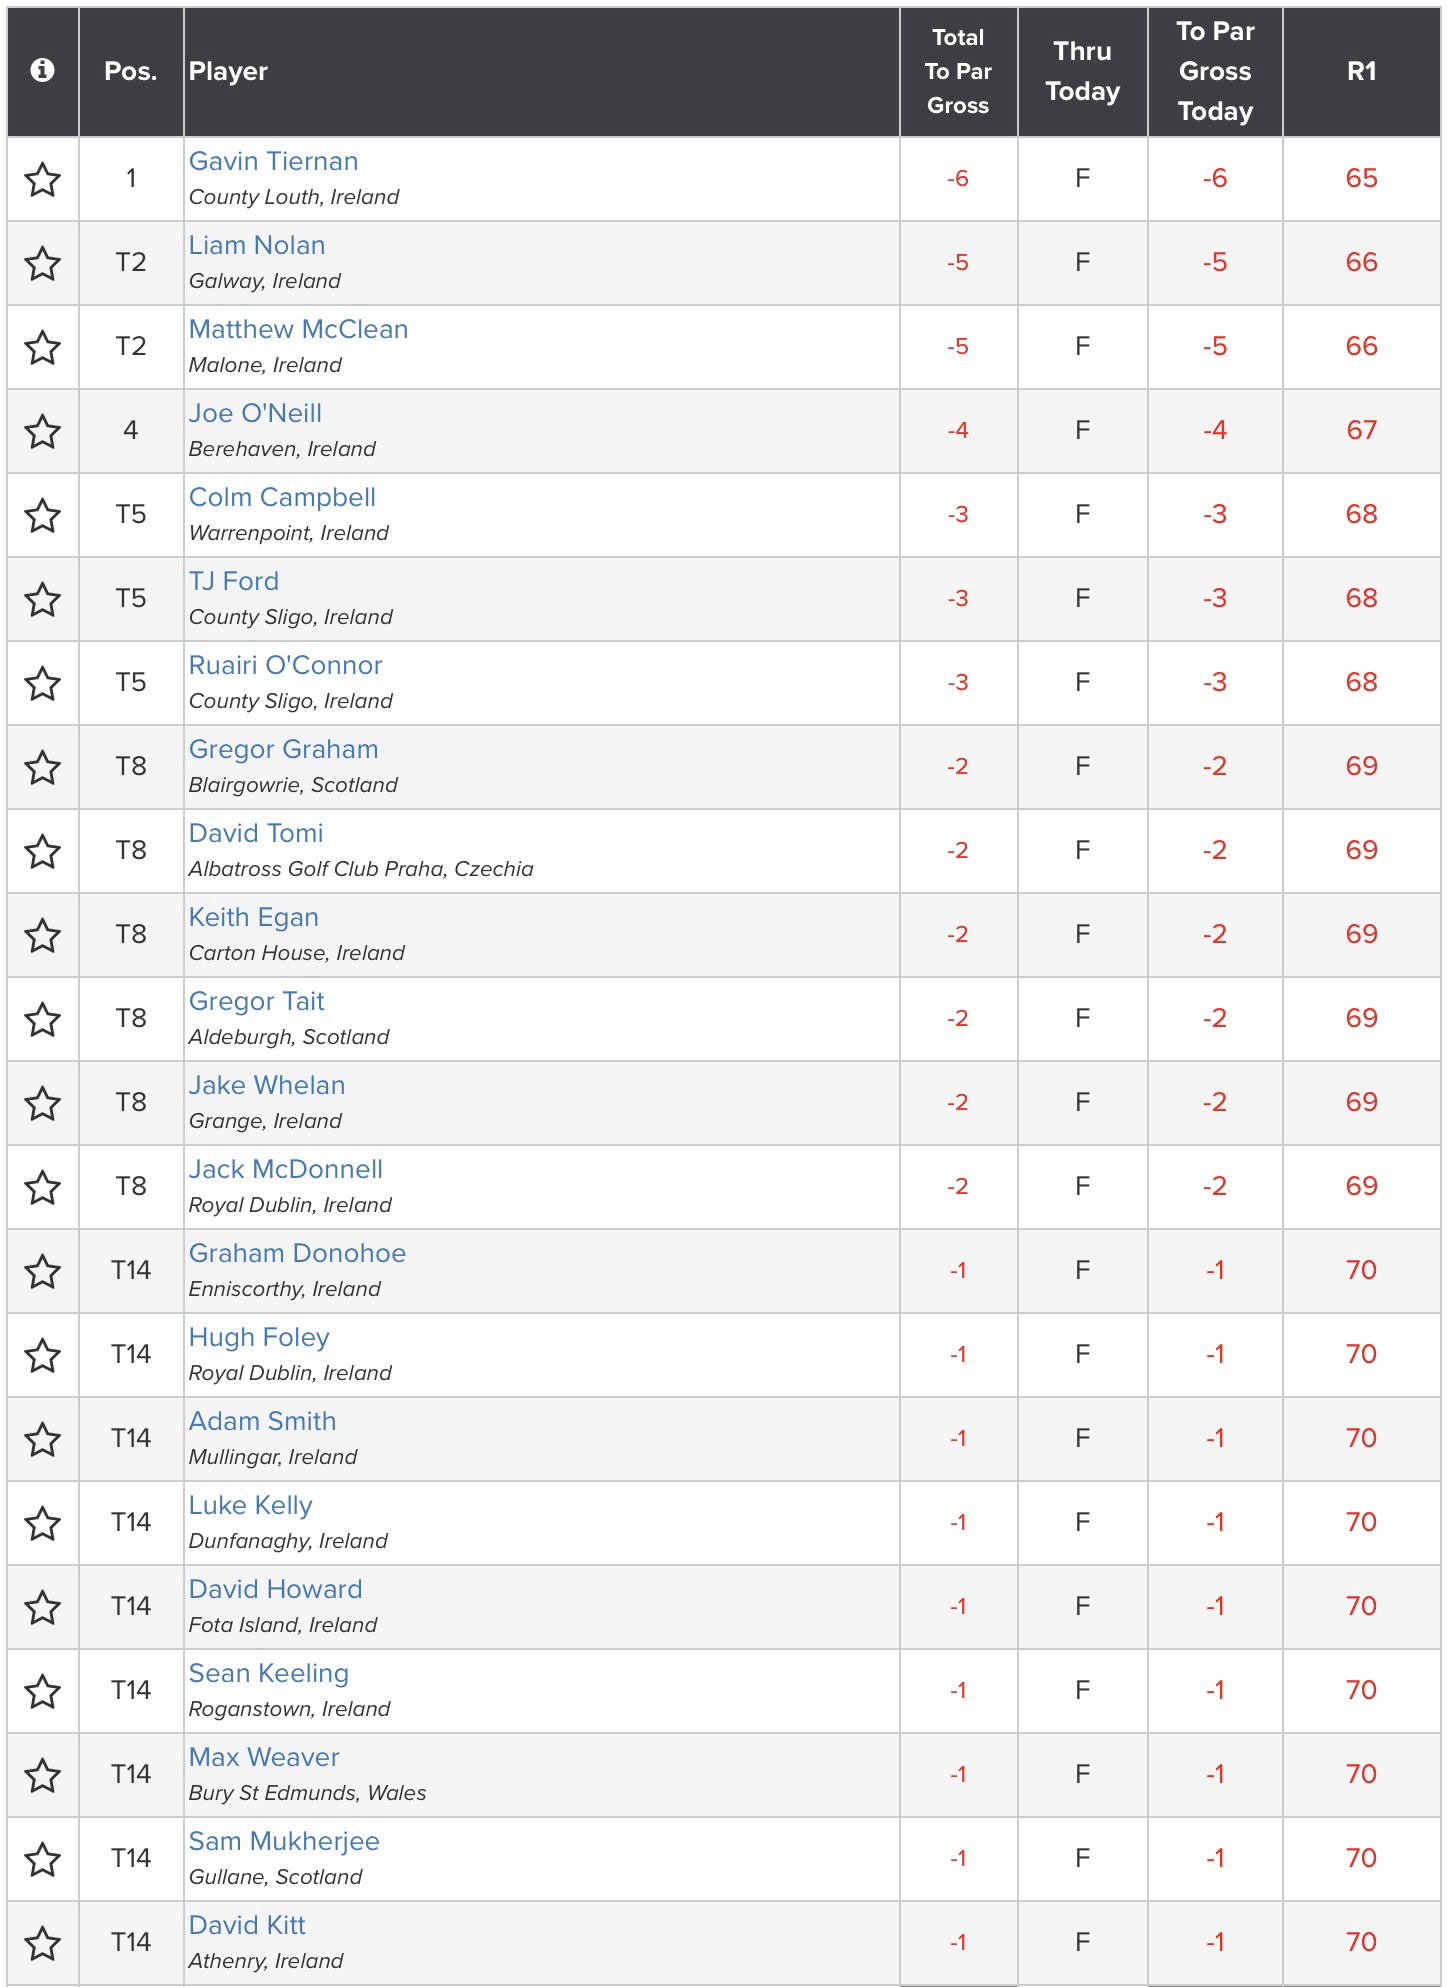Open Liam Nolan's player profile
Screen dimensions: 1447x1987
(257, 246)
